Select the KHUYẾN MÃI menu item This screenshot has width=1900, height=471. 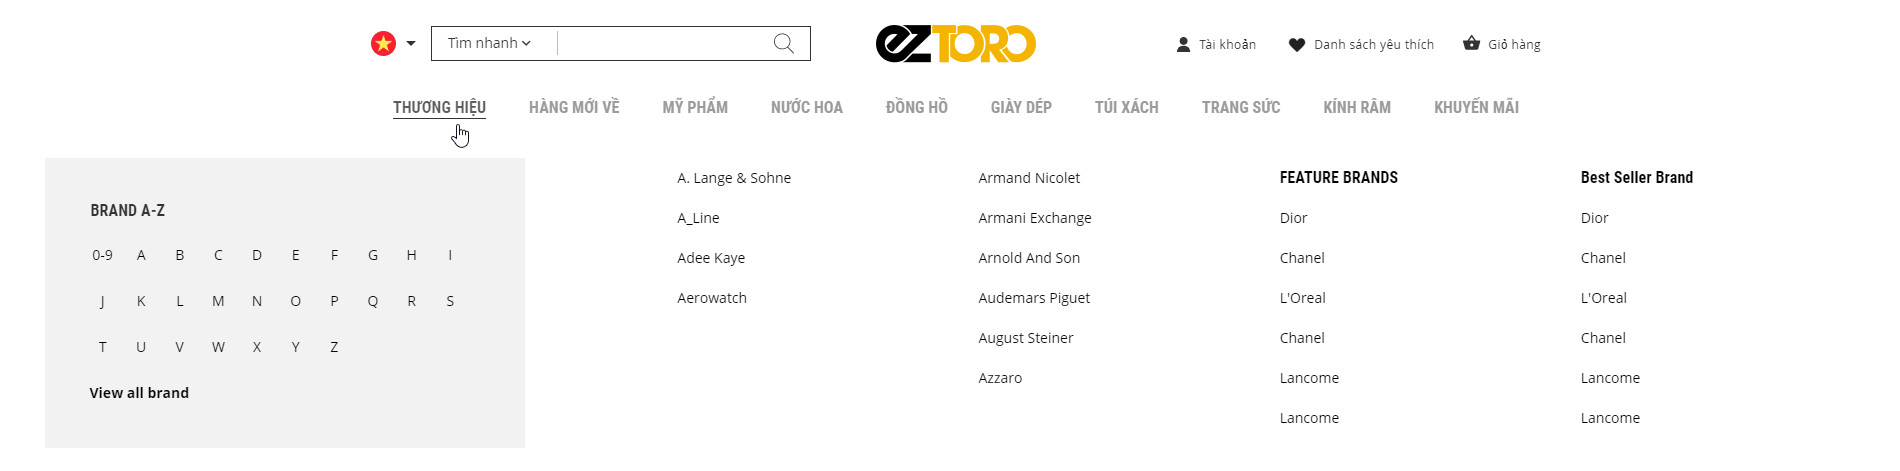click(1476, 107)
